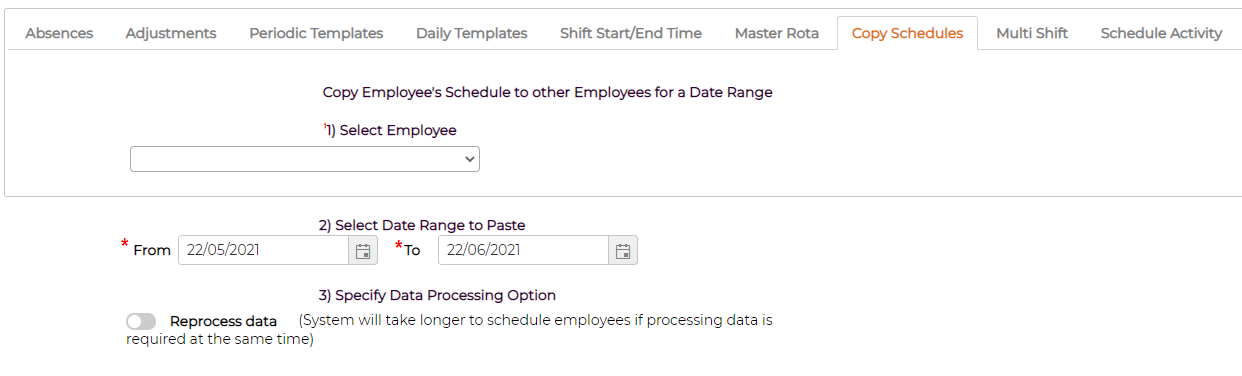Viewport: 1242px width, 376px height.
Task: View the Schedule Activity tab
Action: [1161, 33]
